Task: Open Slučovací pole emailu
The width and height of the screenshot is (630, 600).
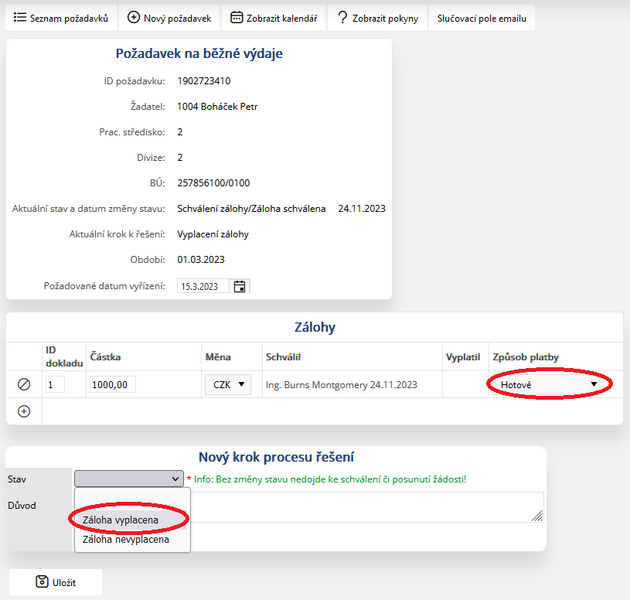Action: [x=482, y=18]
